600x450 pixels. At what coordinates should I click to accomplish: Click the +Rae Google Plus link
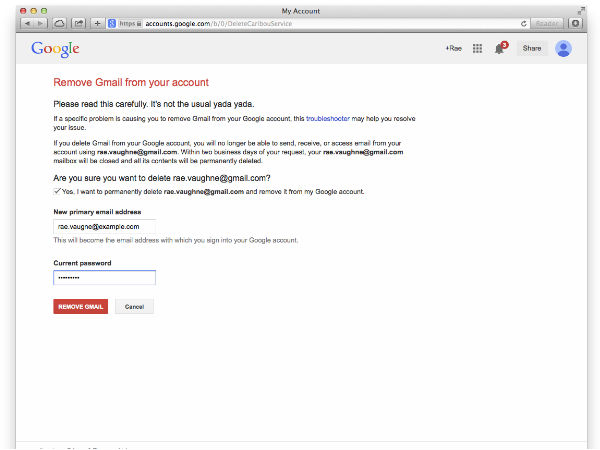[x=453, y=48]
